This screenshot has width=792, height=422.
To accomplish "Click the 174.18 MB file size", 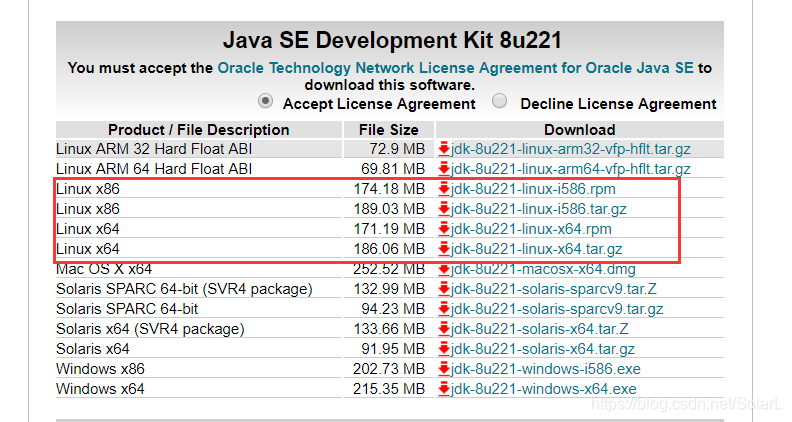I will 389,189.
